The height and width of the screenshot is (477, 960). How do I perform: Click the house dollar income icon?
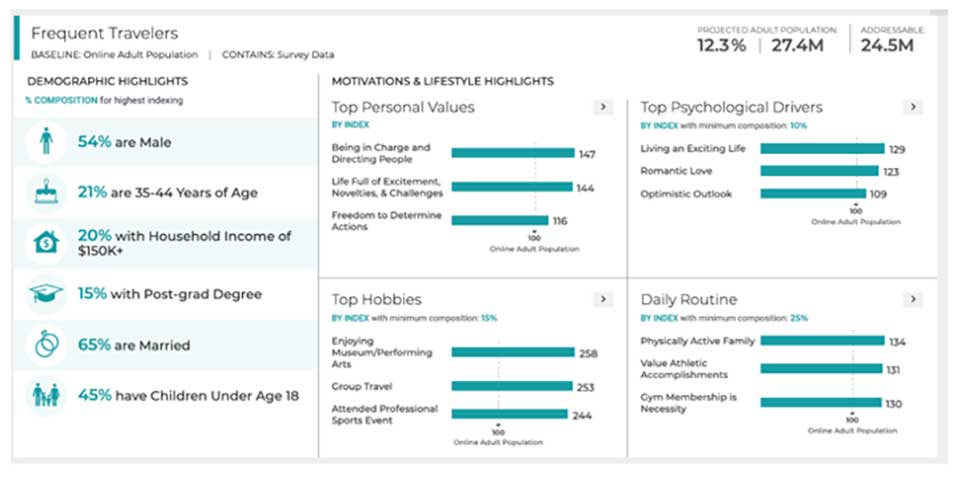click(x=46, y=243)
